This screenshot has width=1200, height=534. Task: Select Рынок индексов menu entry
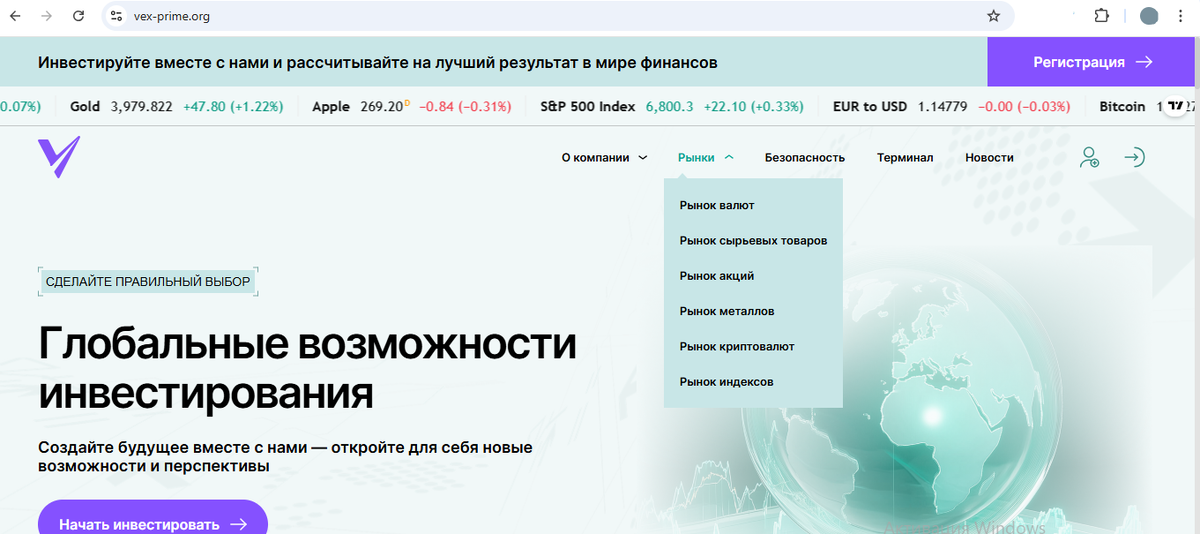click(x=726, y=381)
